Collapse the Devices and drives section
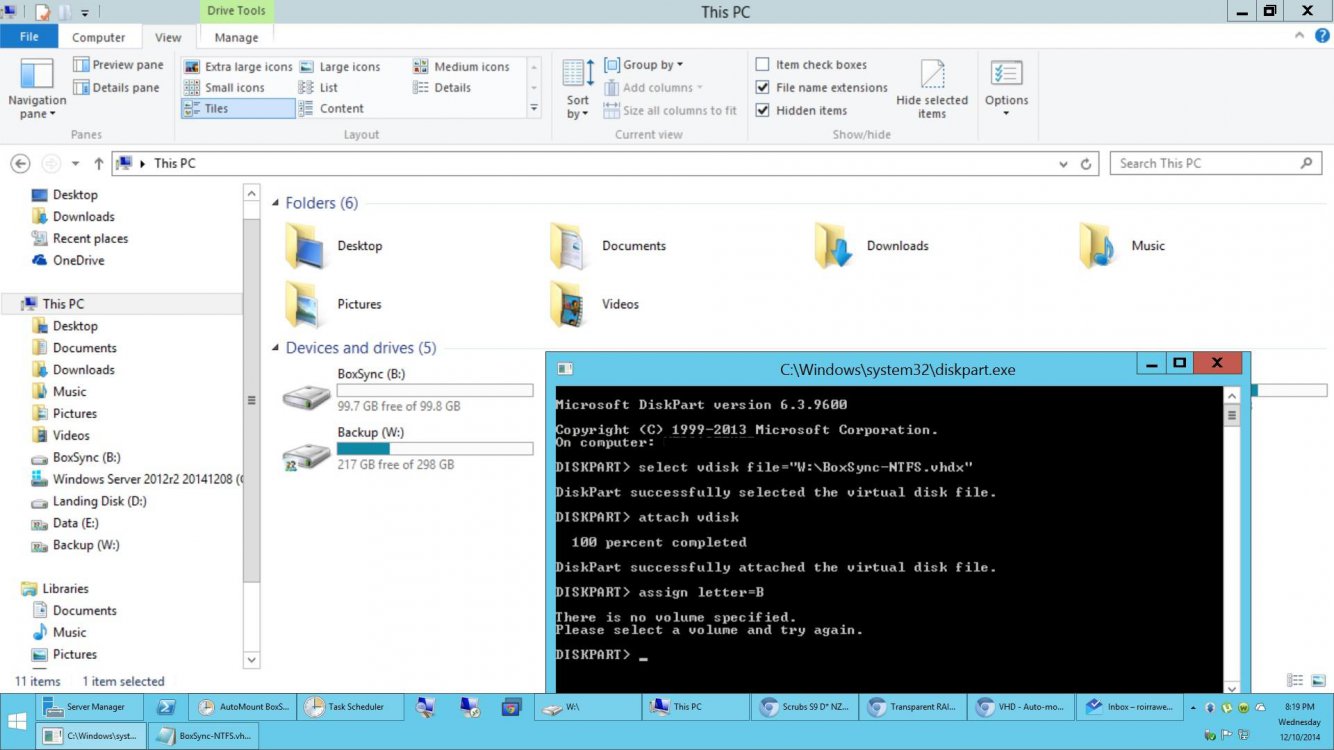Screen dimensions: 1334x750 274,347
